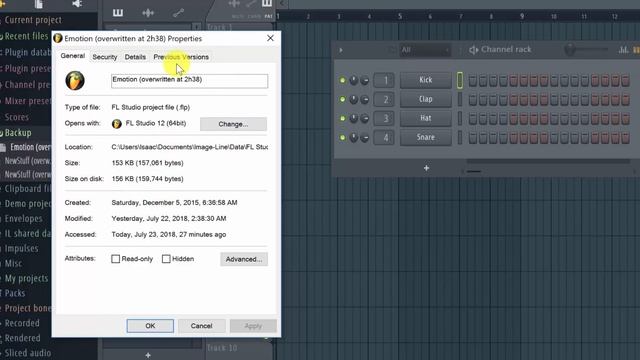
Task: Click the Snare mixer track number 4
Action: point(384,138)
